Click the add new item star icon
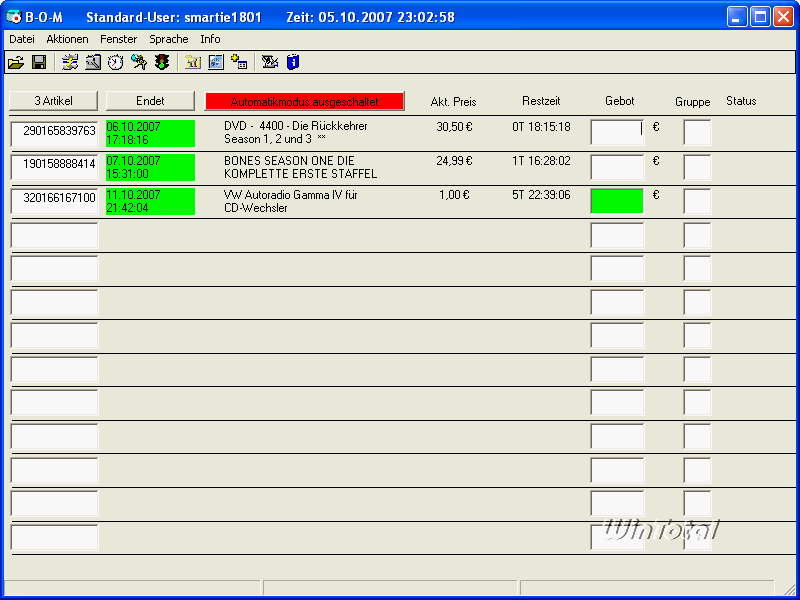This screenshot has height=600, width=800. [239, 62]
